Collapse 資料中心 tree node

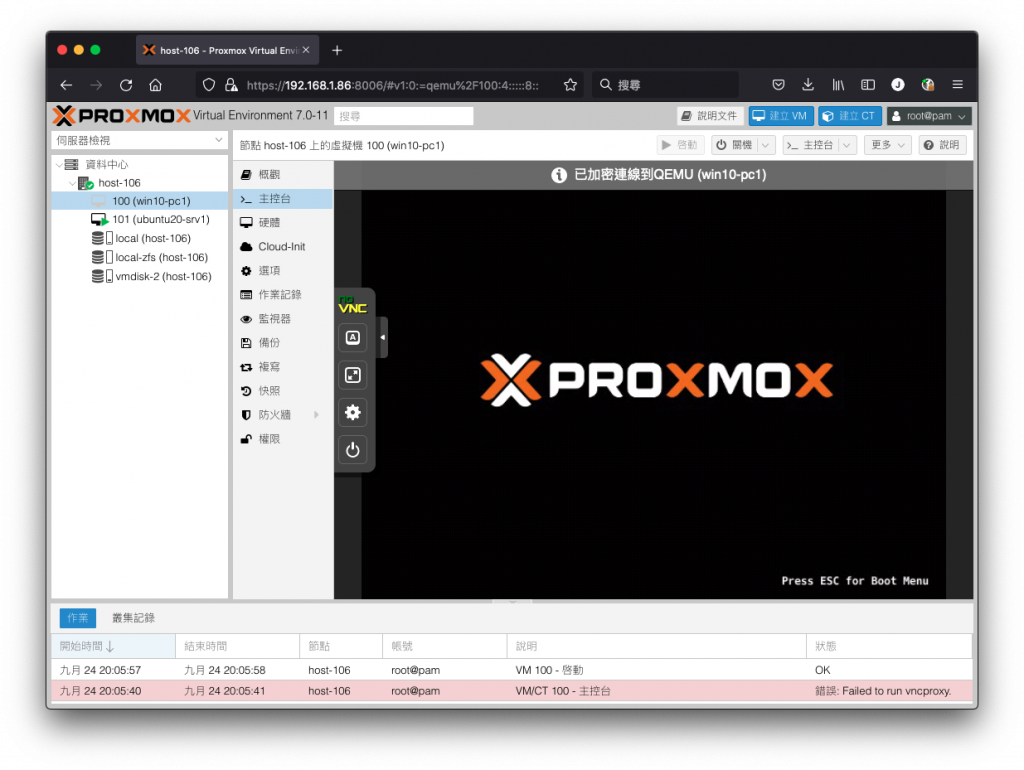tap(59, 165)
